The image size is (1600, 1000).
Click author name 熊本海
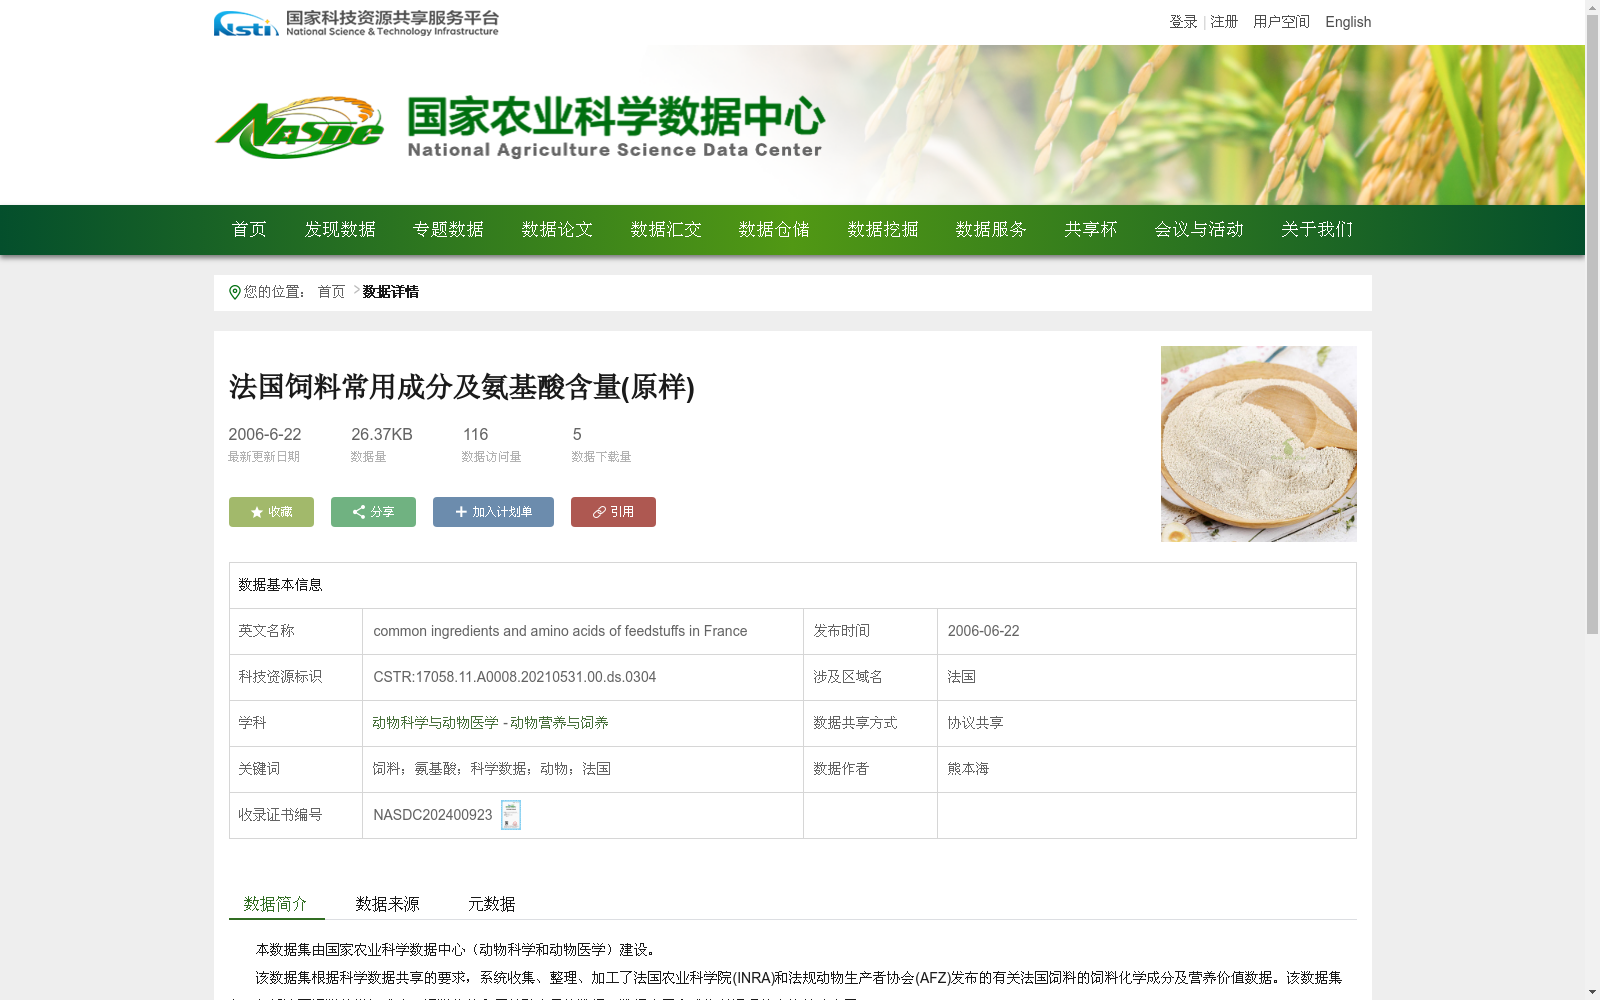(x=968, y=769)
